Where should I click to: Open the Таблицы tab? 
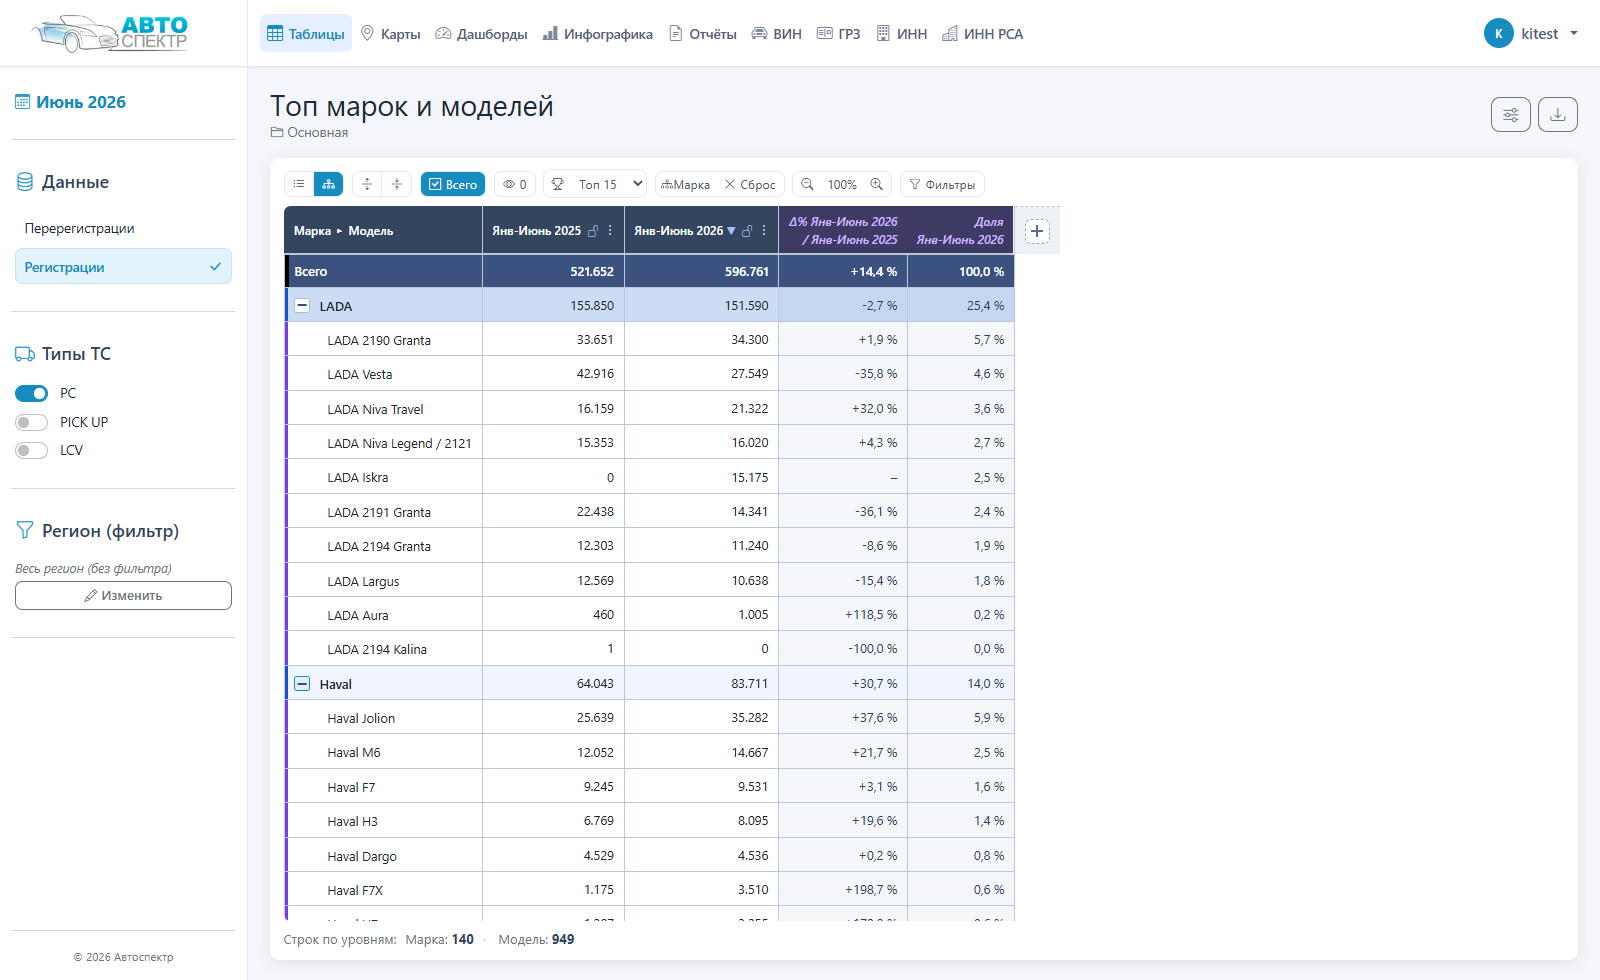pyautogui.click(x=306, y=33)
